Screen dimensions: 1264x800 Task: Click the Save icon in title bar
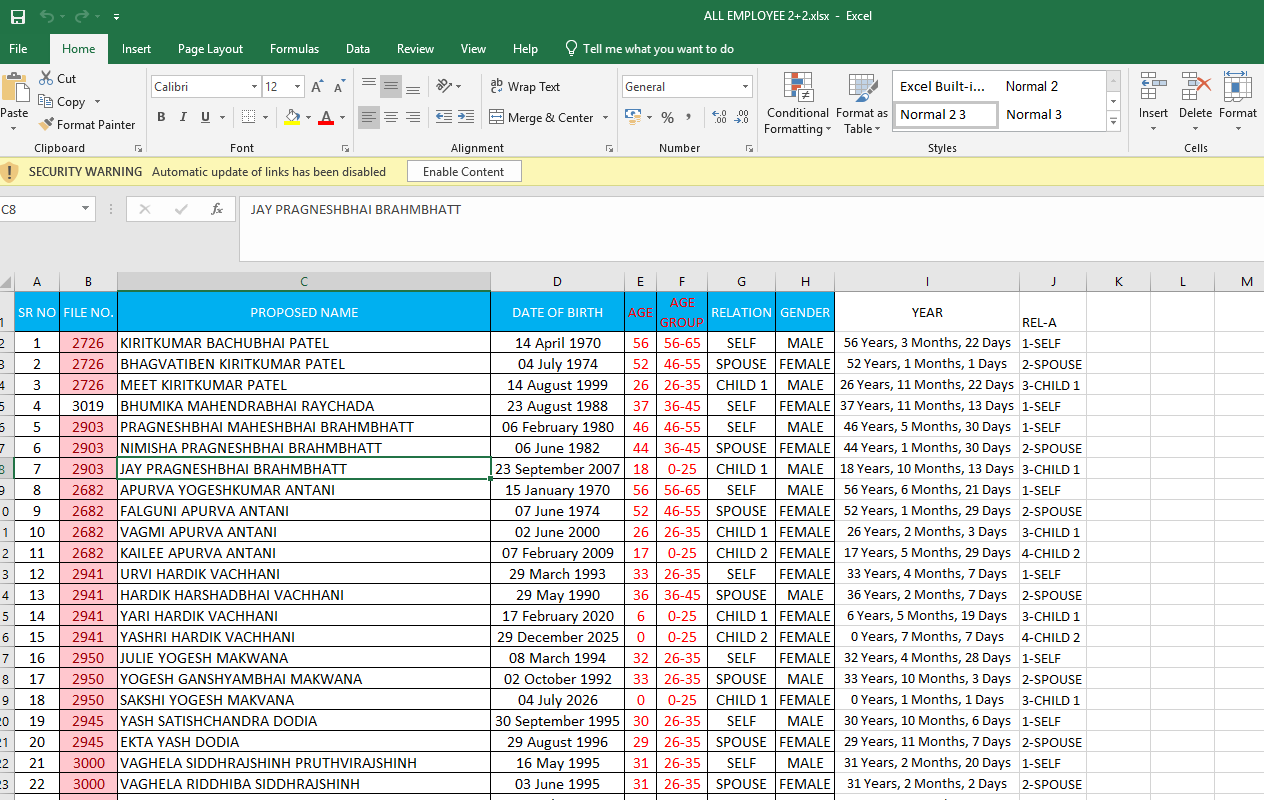click(18, 17)
